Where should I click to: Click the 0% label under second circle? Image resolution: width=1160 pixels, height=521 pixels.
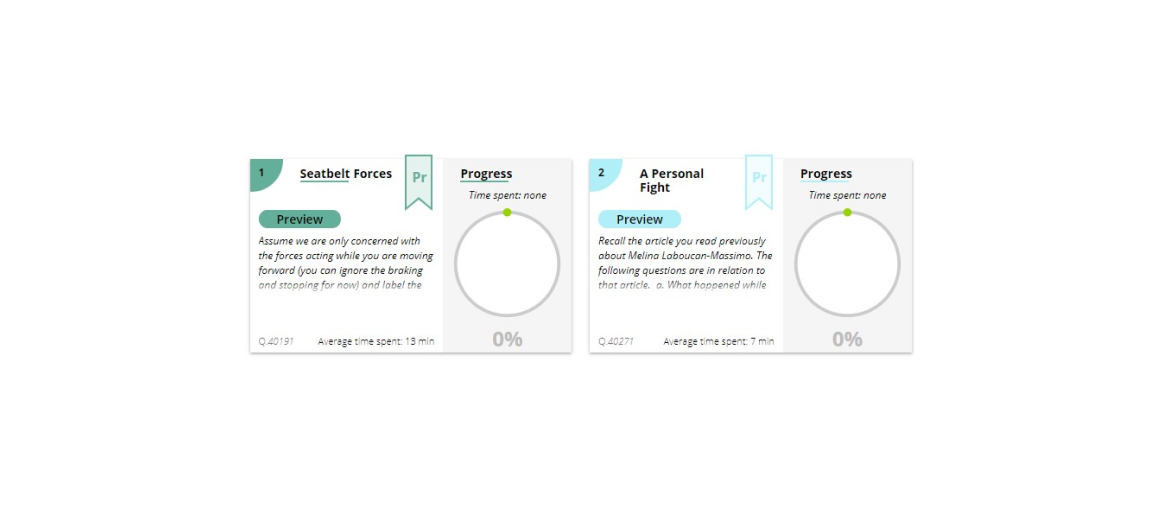tap(847, 339)
